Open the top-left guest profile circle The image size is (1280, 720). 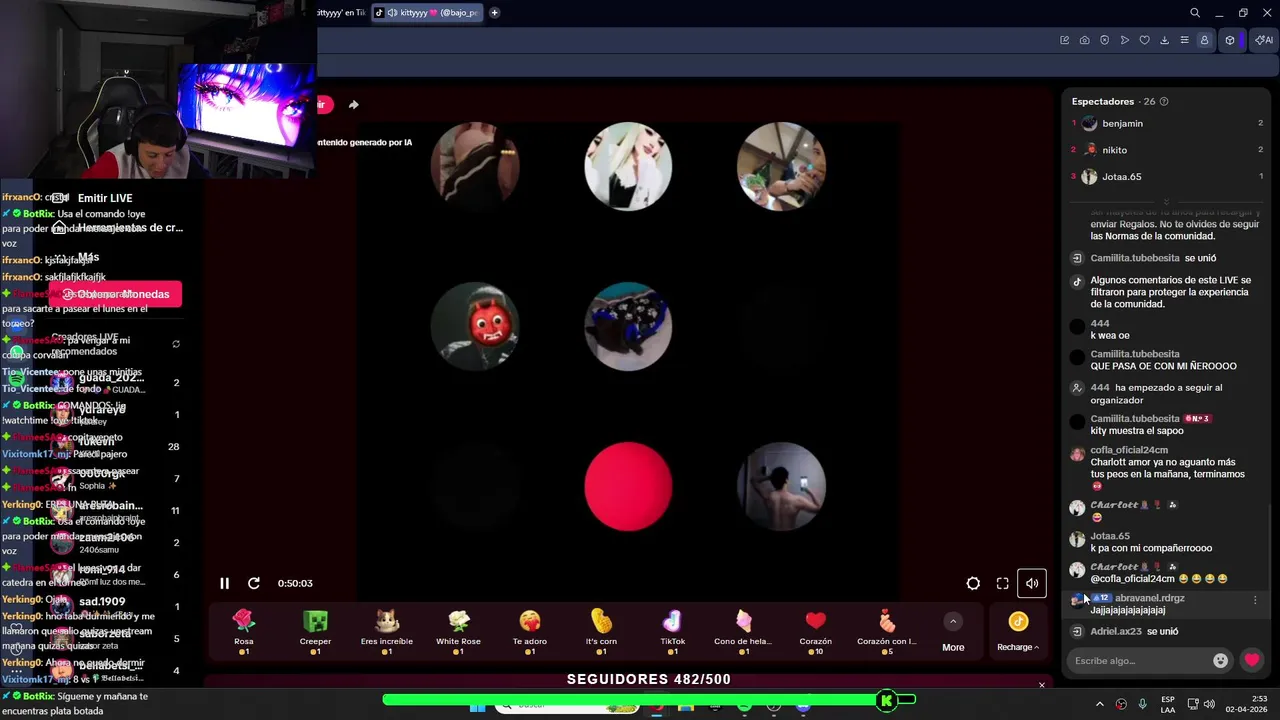click(x=475, y=166)
